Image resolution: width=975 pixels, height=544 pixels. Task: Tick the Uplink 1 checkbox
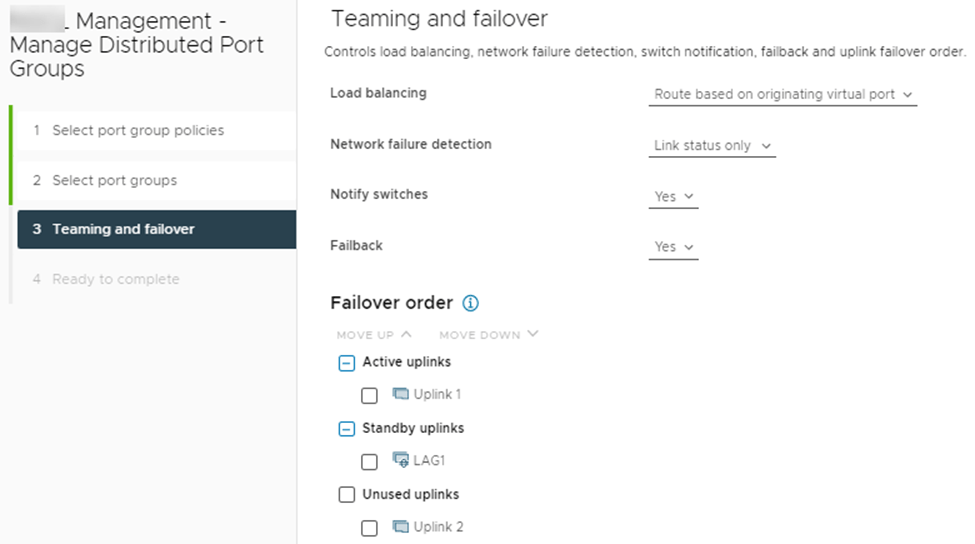(369, 395)
